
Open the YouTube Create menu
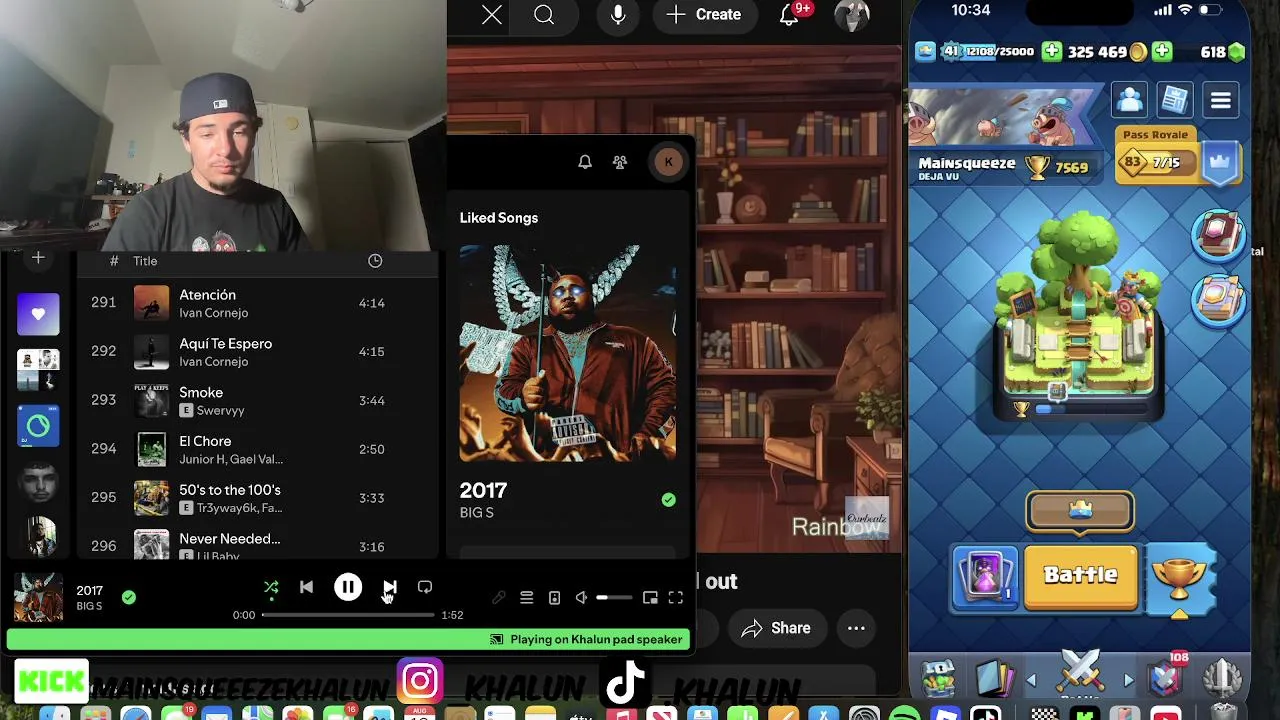[x=704, y=14]
